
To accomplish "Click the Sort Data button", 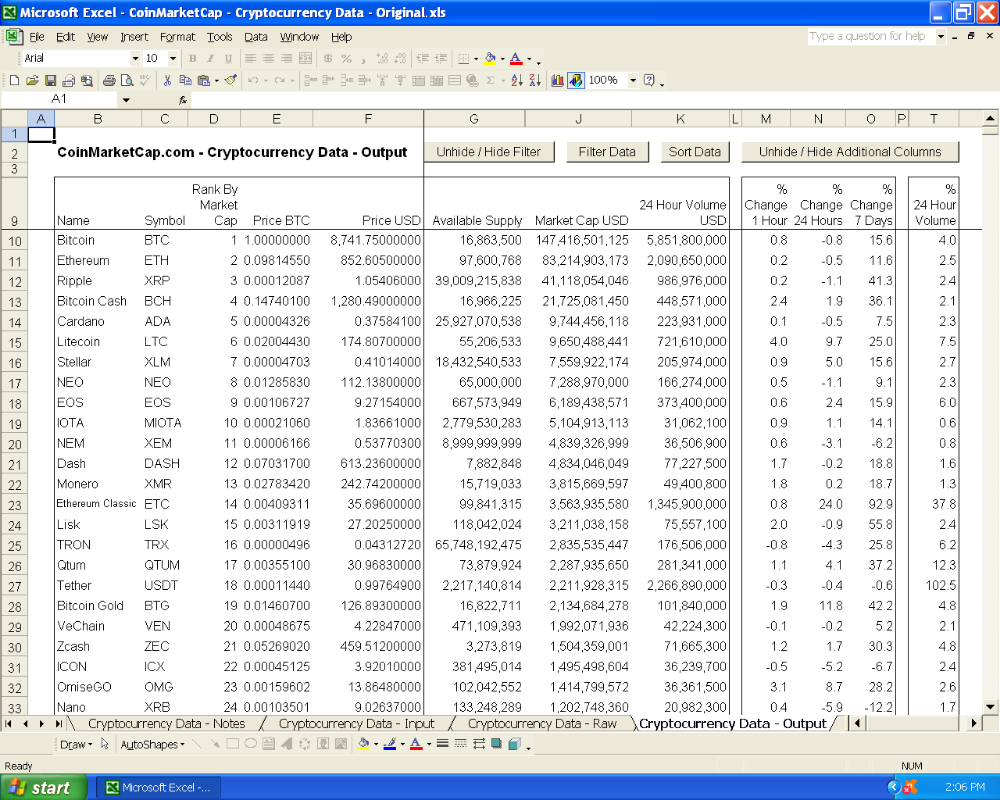I will (695, 152).
